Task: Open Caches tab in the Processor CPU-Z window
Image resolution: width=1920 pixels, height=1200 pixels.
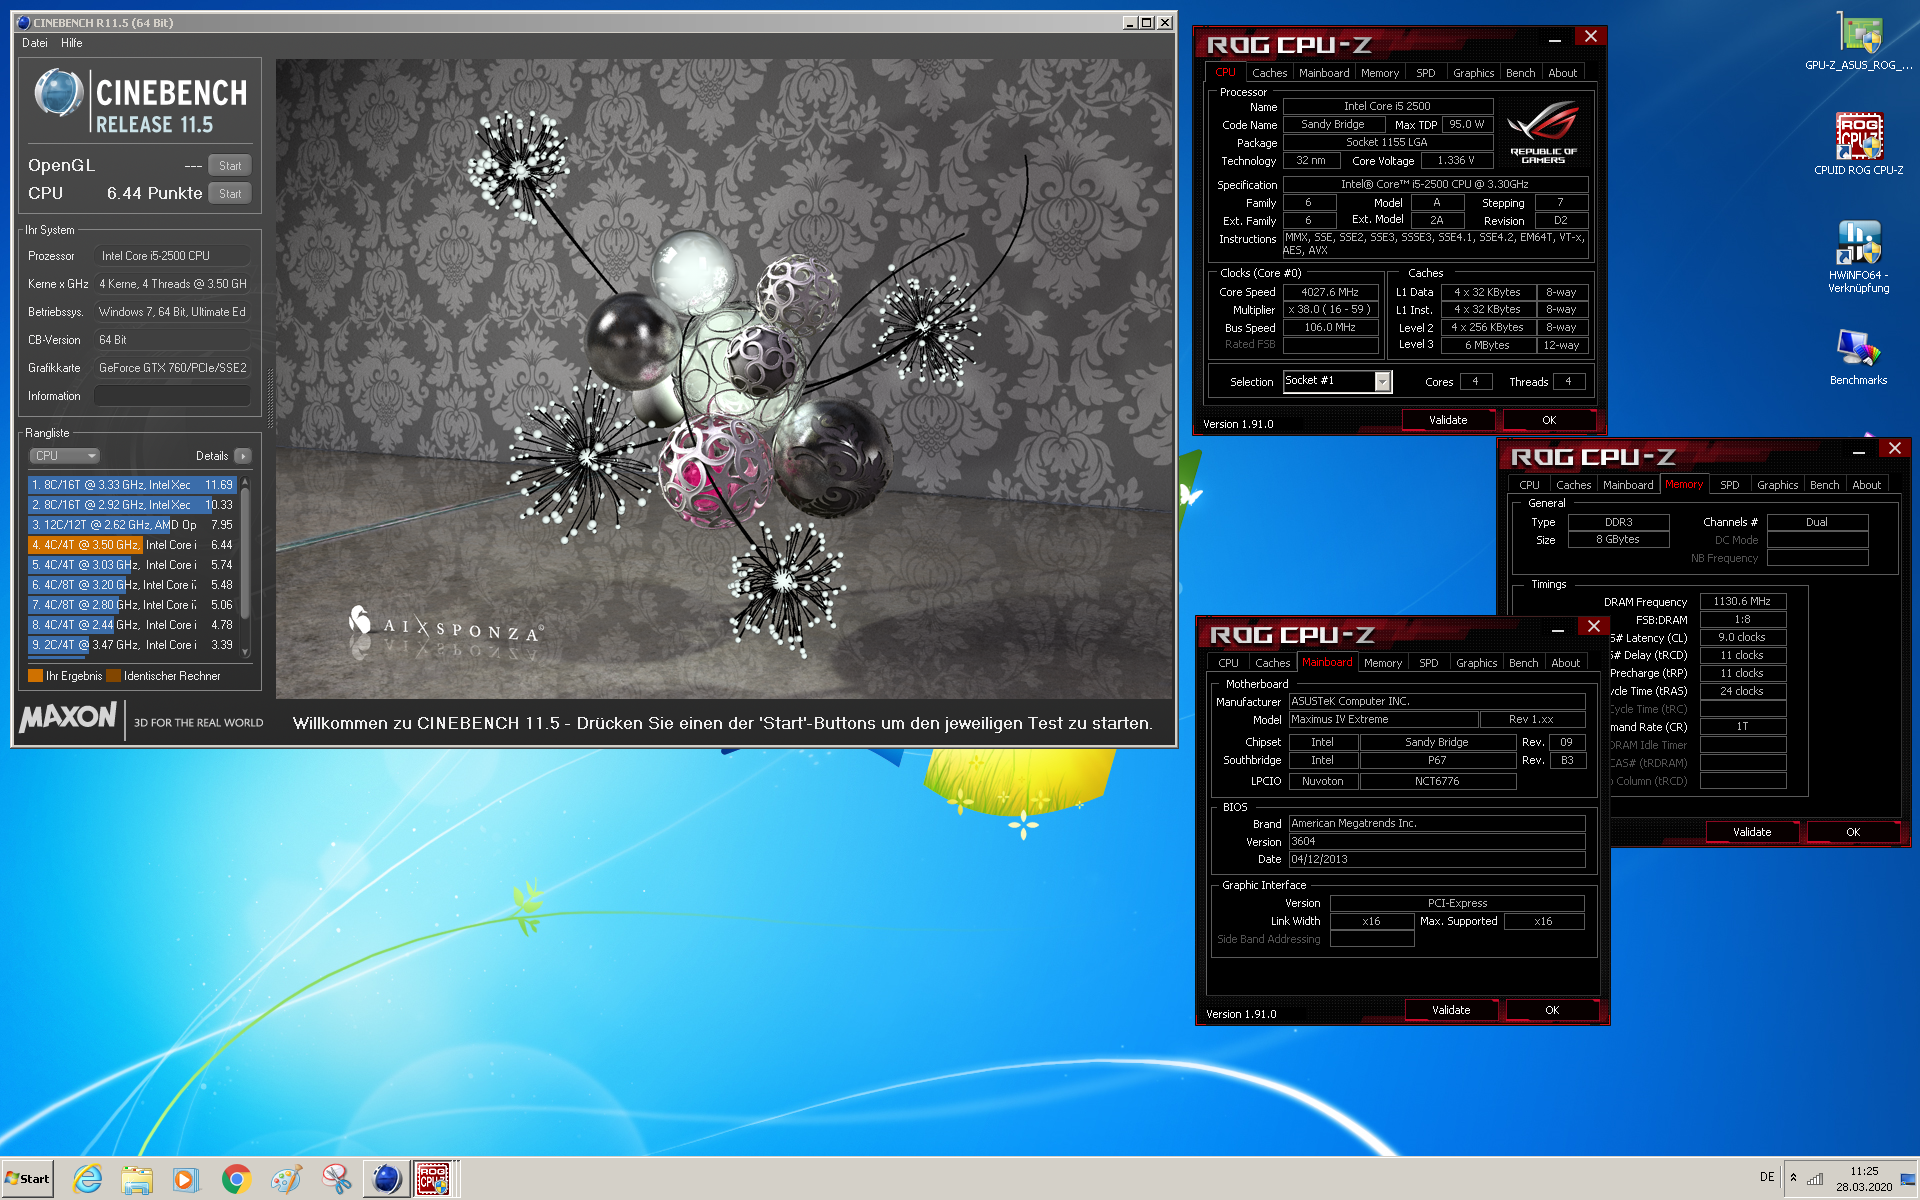Action: (x=1269, y=73)
